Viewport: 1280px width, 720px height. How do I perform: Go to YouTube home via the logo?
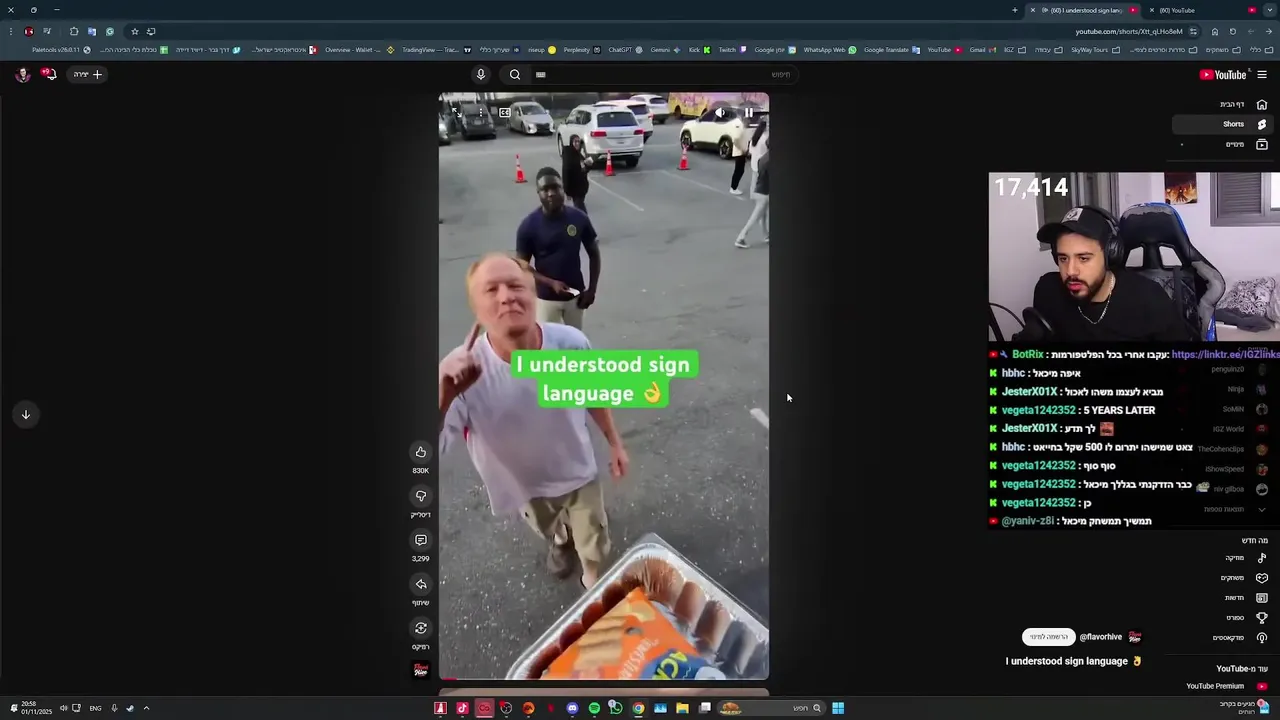(x=1223, y=74)
